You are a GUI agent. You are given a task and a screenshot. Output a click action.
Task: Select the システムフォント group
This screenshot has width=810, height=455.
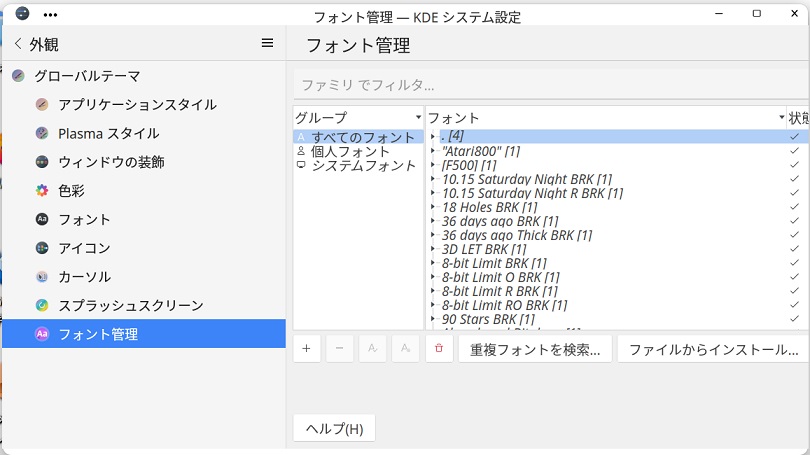pos(358,165)
